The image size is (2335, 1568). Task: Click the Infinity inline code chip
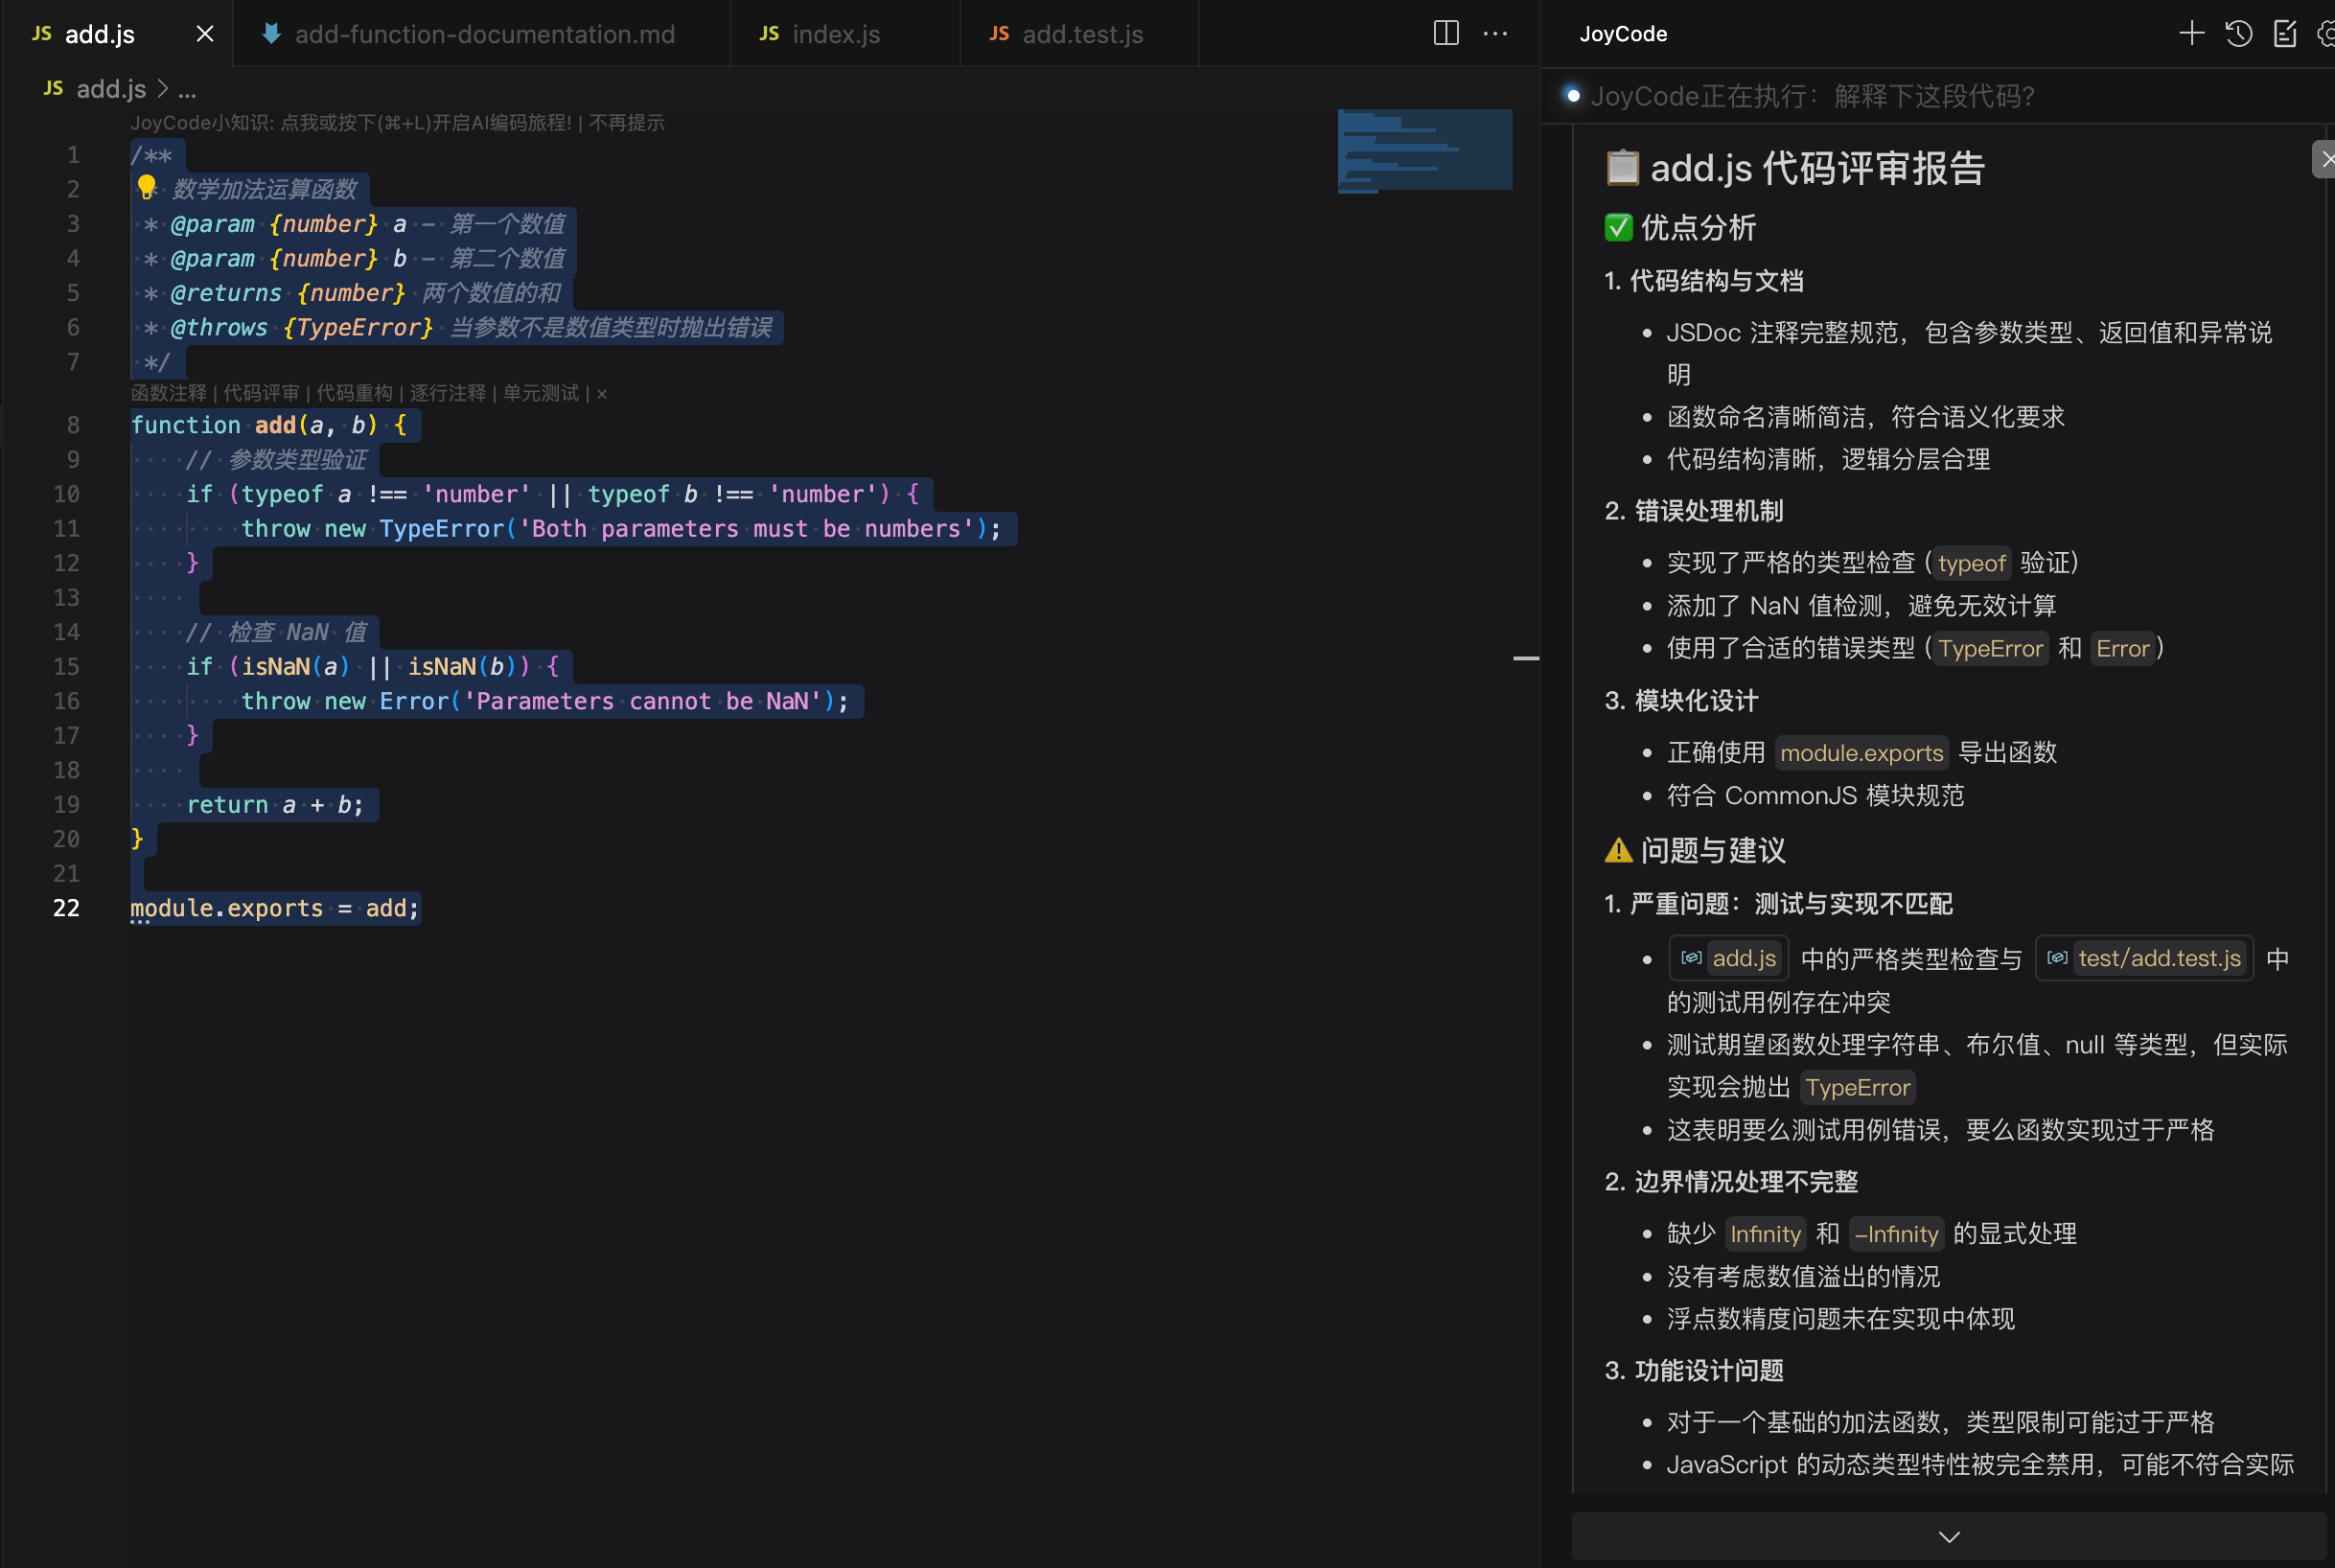[1765, 1234]
